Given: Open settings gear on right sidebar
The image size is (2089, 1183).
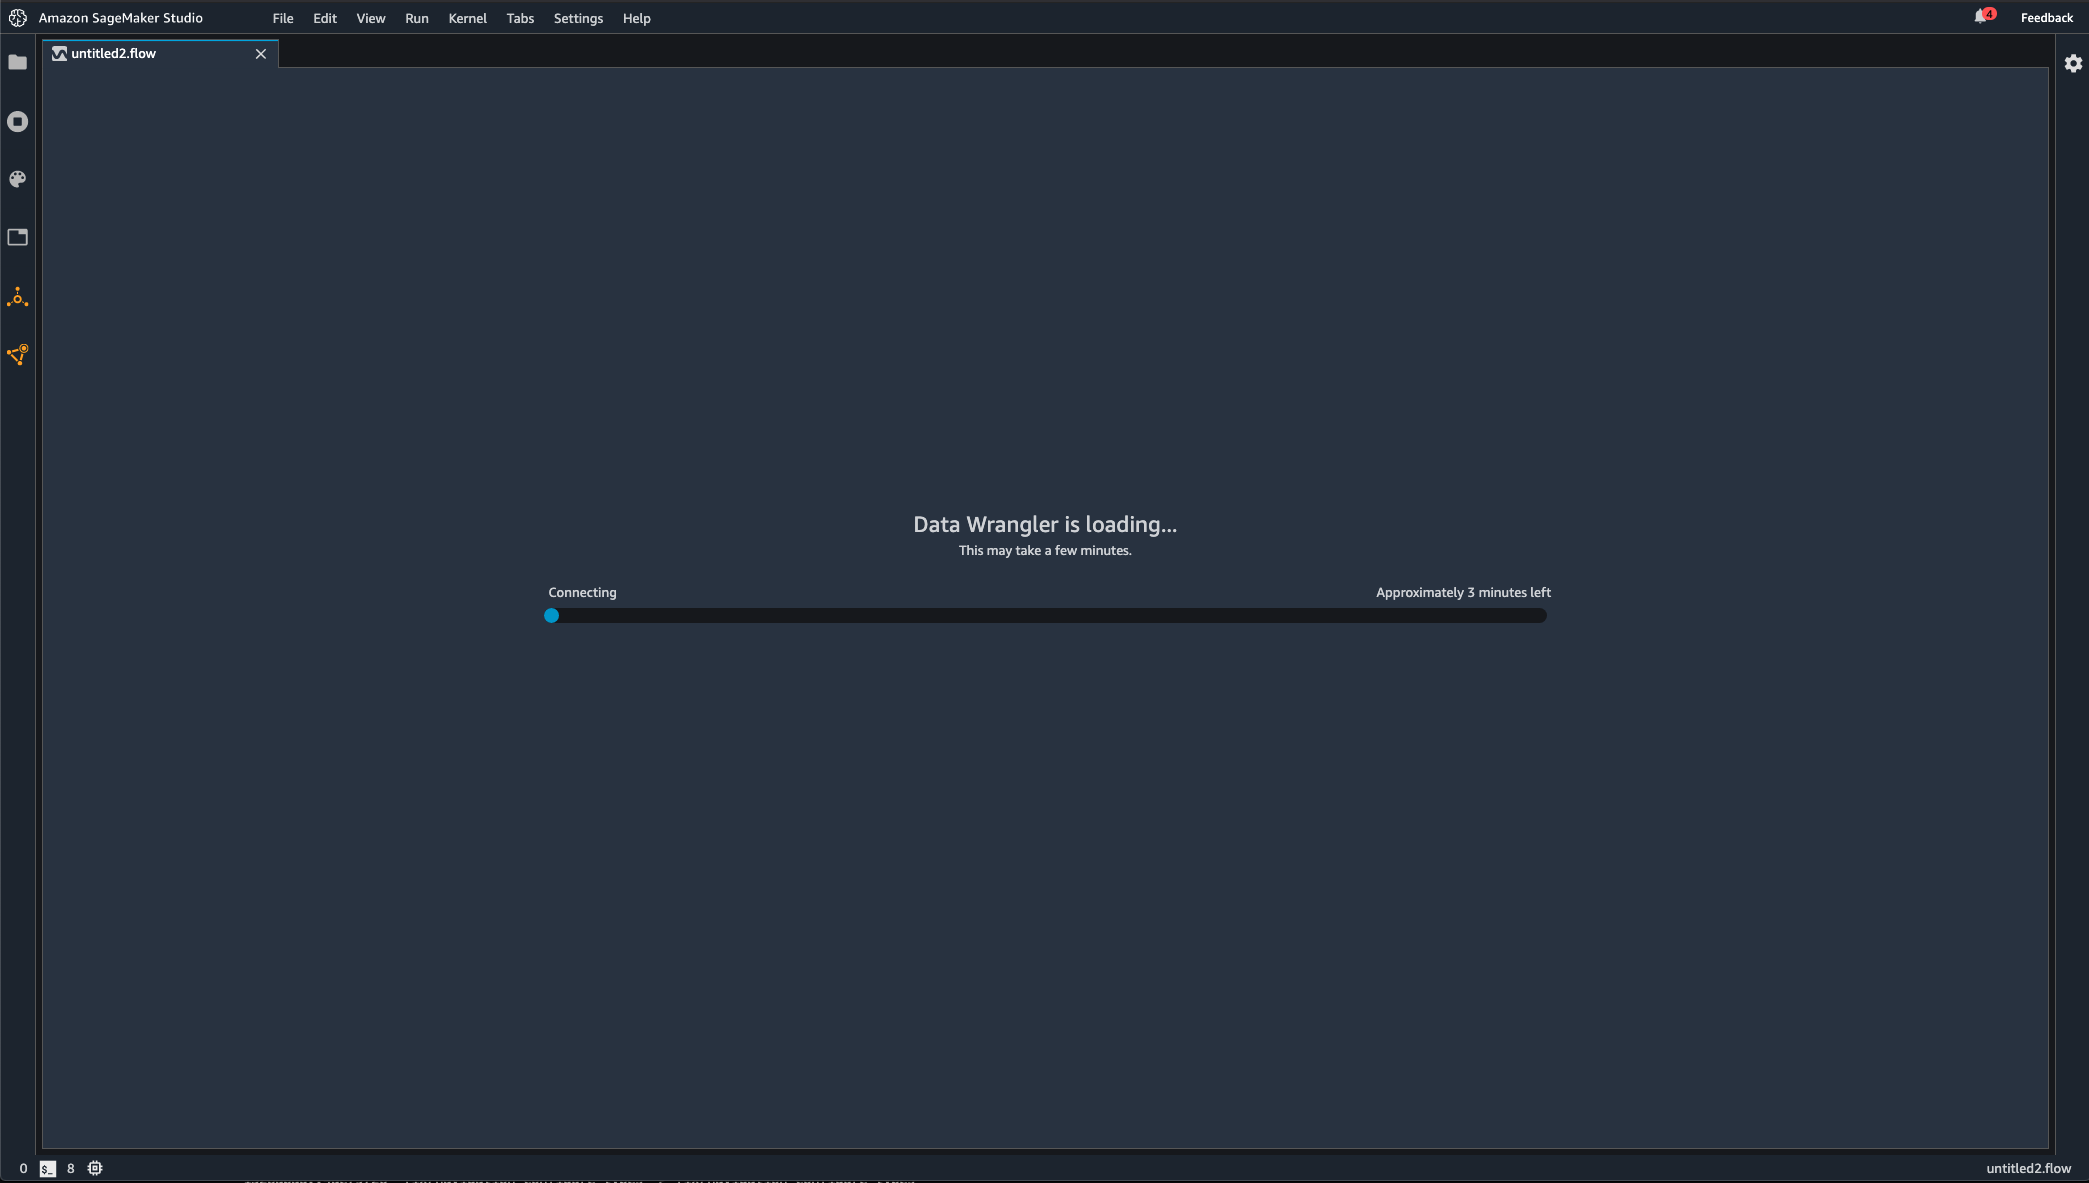Looking at the screenshot, I should point(2073,64).
